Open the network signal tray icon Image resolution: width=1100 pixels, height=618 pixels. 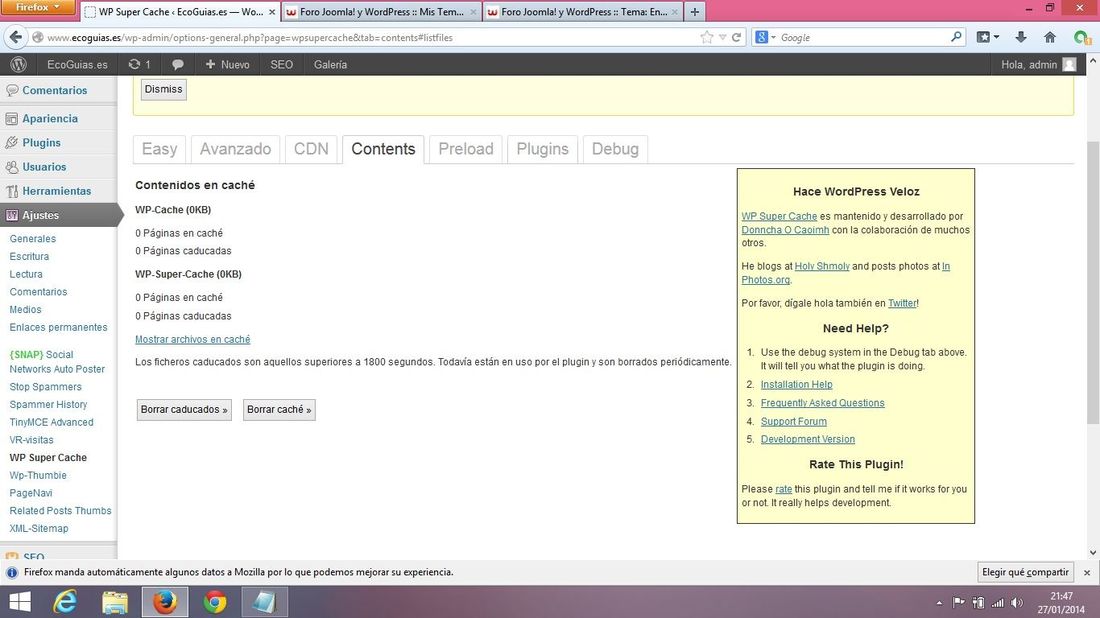[x=997, y=603]
